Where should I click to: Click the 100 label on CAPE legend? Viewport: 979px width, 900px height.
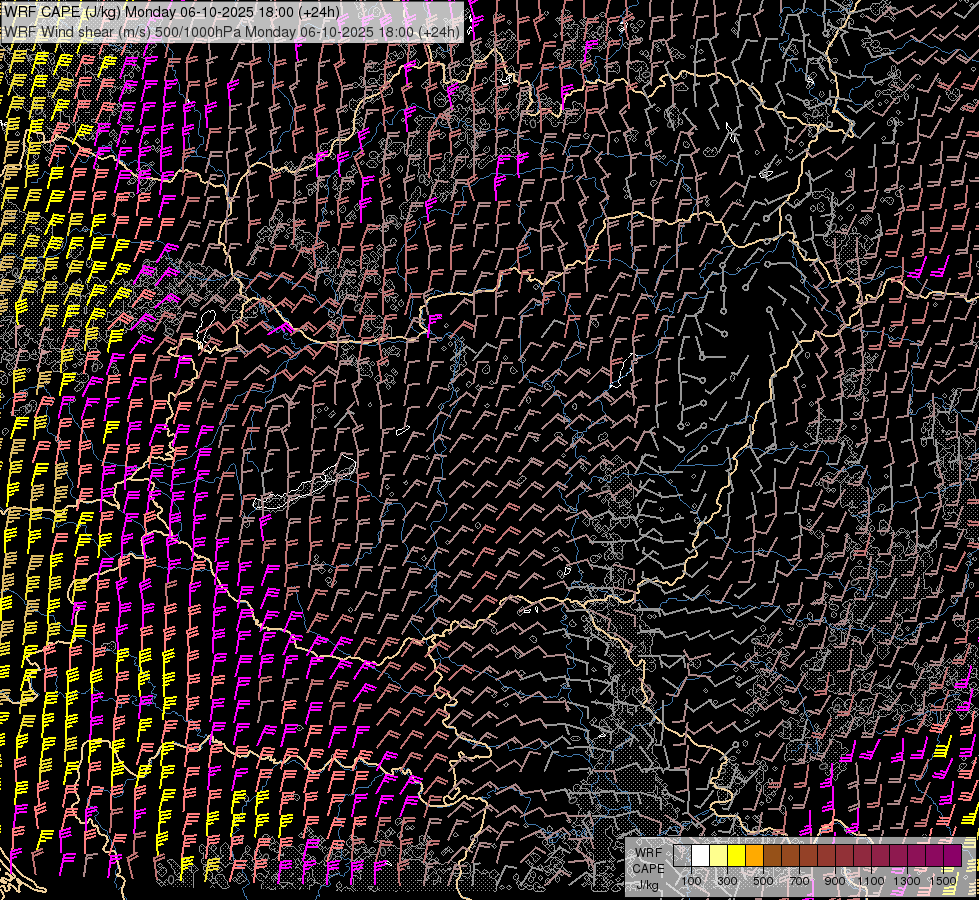(691, 881)
